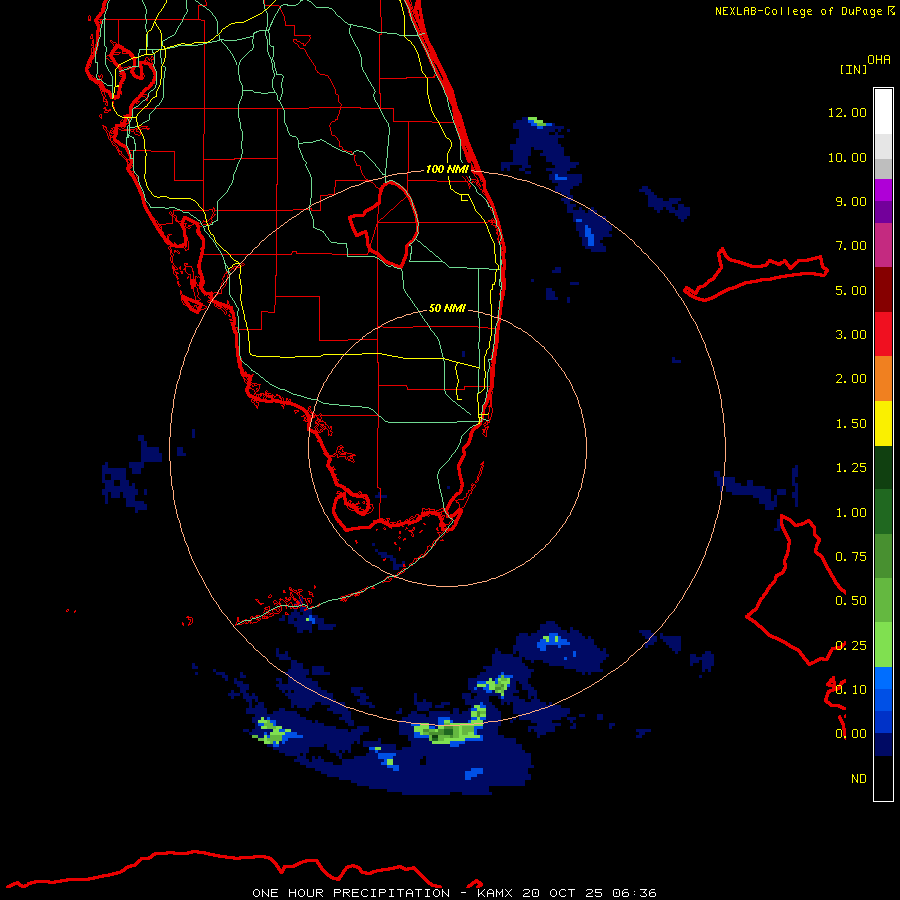The height and width of the screenshot is (900, 900).
Task: Click the ONE HOUR PRECIPITATION KAMX caption
Action: (x=454, y=893)
